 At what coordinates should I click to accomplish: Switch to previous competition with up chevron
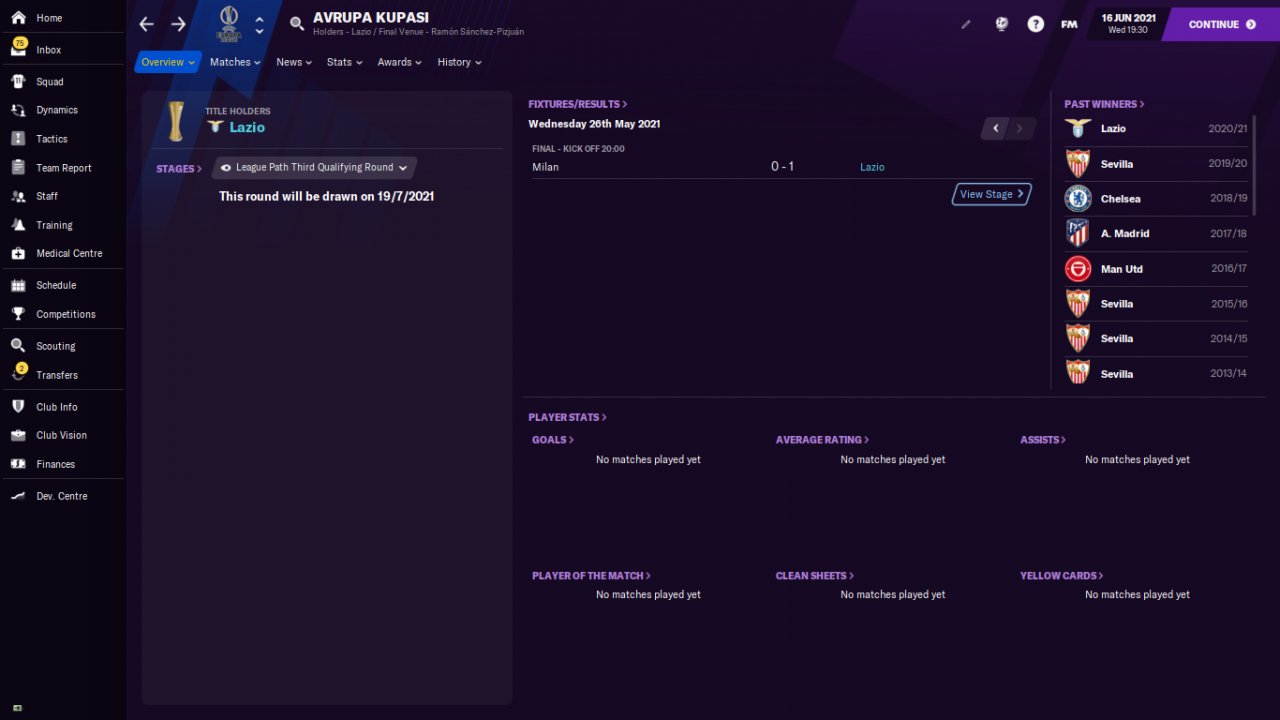click(260, 18)
